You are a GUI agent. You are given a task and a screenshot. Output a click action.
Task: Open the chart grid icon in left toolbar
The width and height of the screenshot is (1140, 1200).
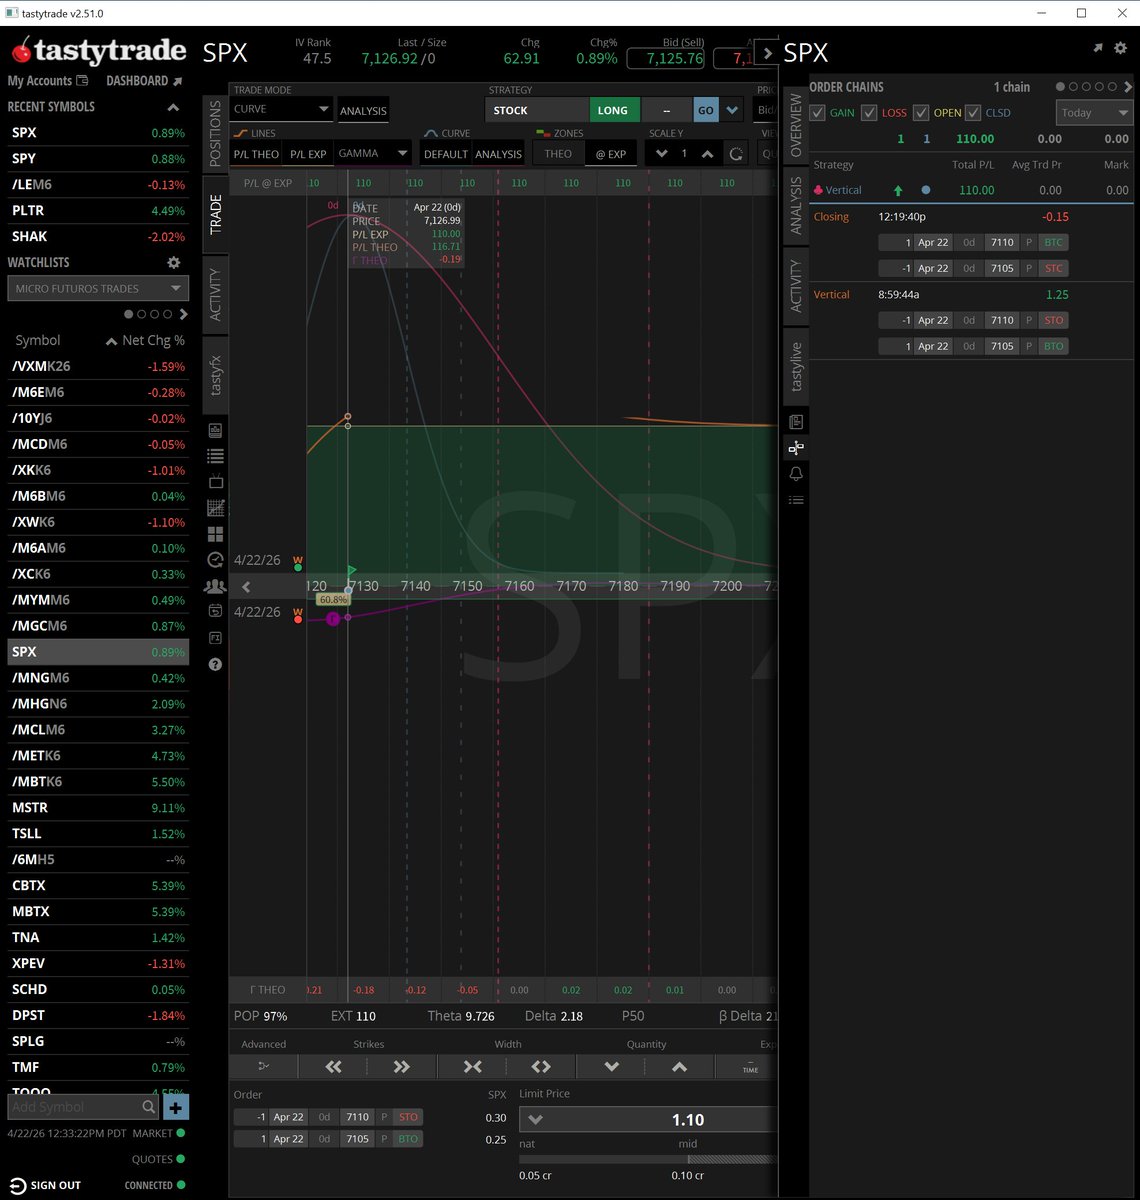[x=215, y=508]
